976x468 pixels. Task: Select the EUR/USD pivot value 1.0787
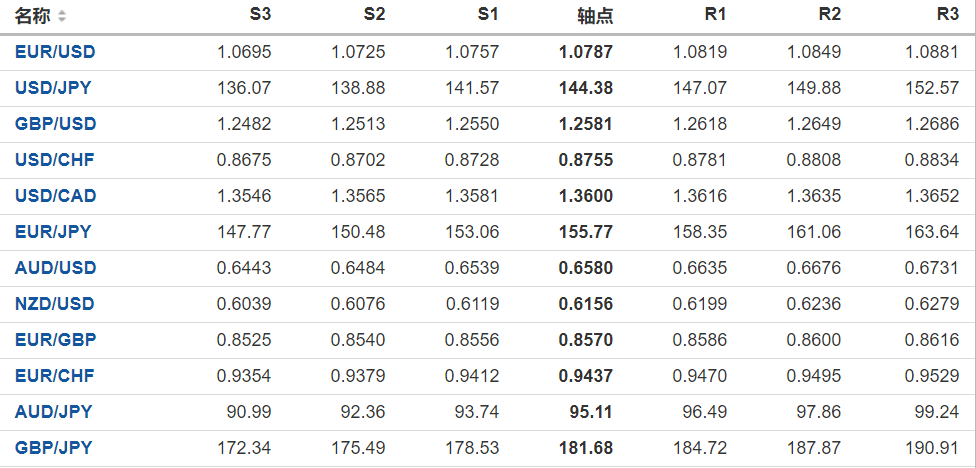point(586,52)
